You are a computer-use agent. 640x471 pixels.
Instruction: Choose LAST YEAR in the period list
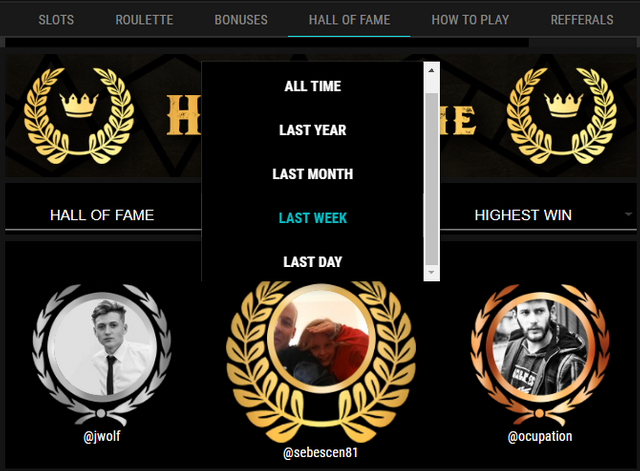pos(313,130)
